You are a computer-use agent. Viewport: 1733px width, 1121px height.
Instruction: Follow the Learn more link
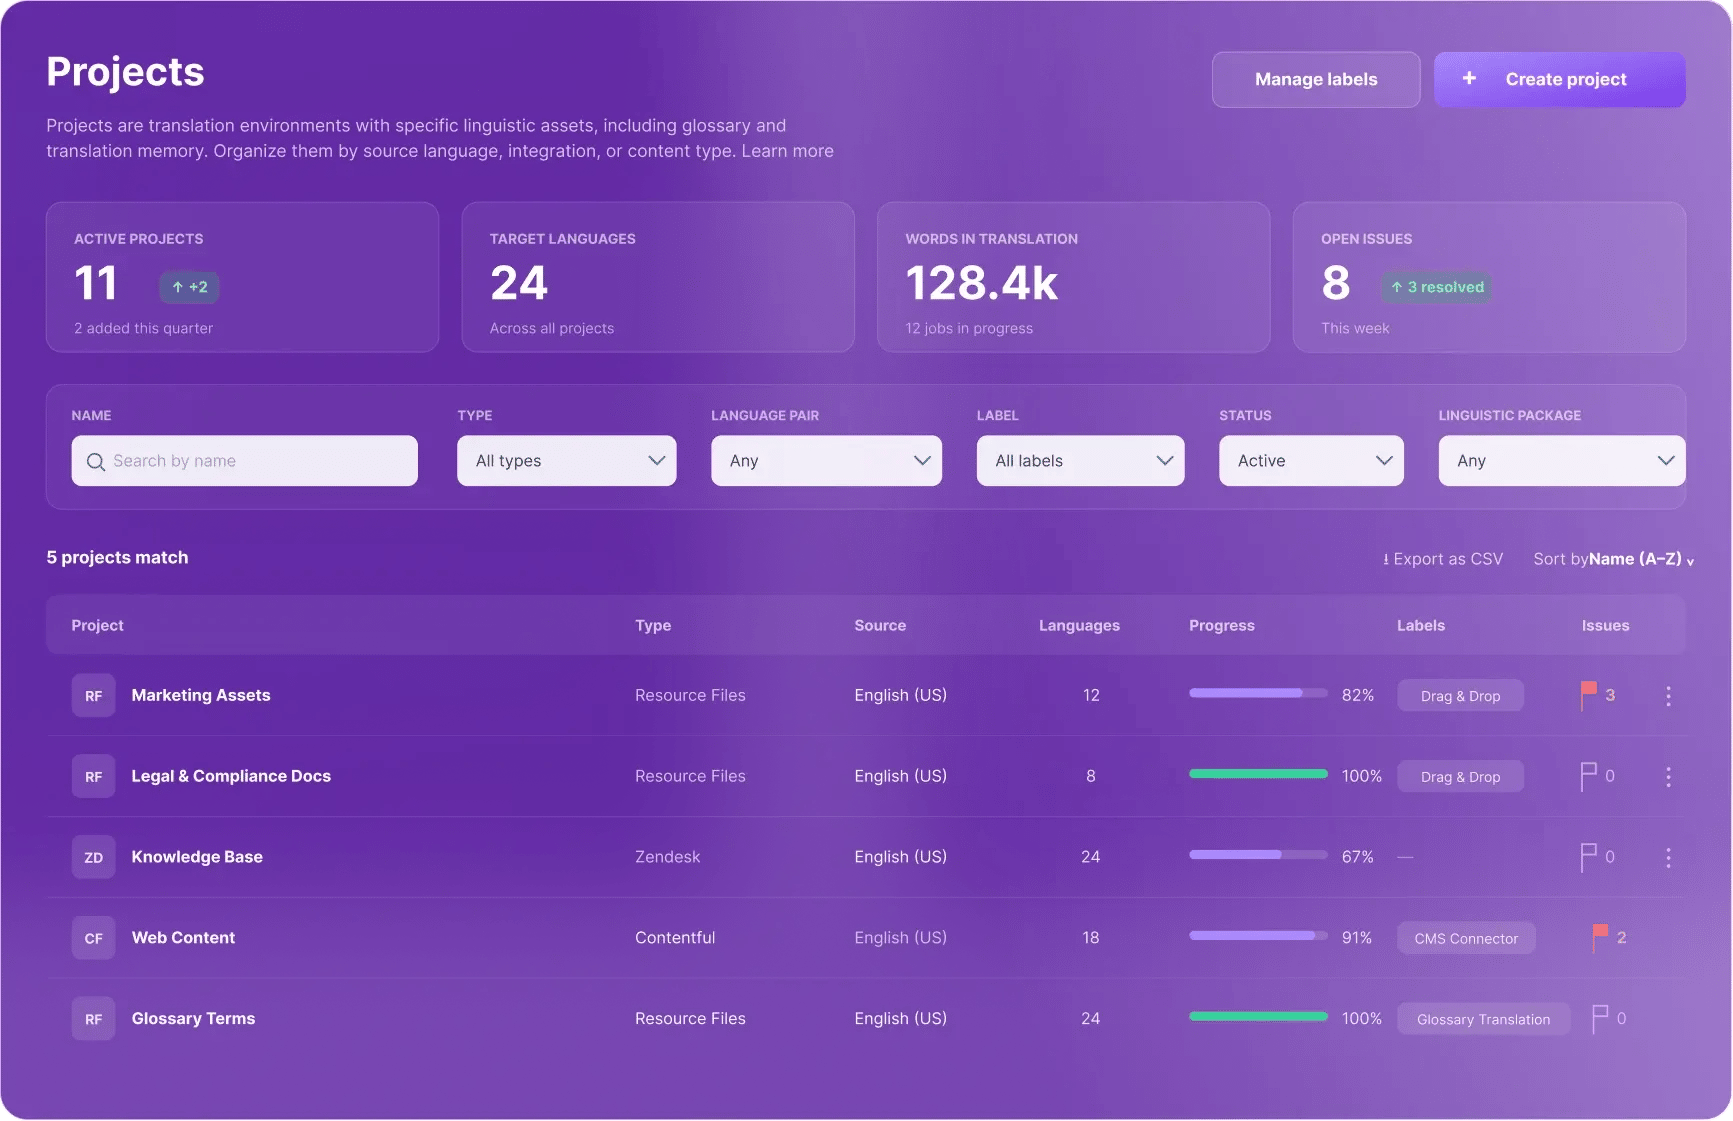tap(787, 151)
